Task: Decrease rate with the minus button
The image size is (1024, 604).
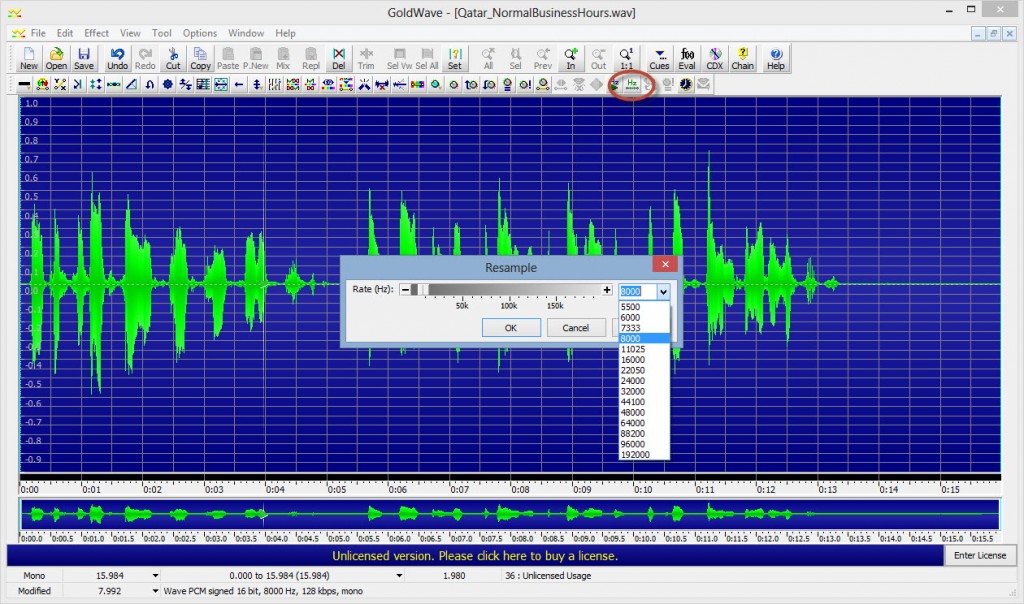Action: click(x=405, y=290)
